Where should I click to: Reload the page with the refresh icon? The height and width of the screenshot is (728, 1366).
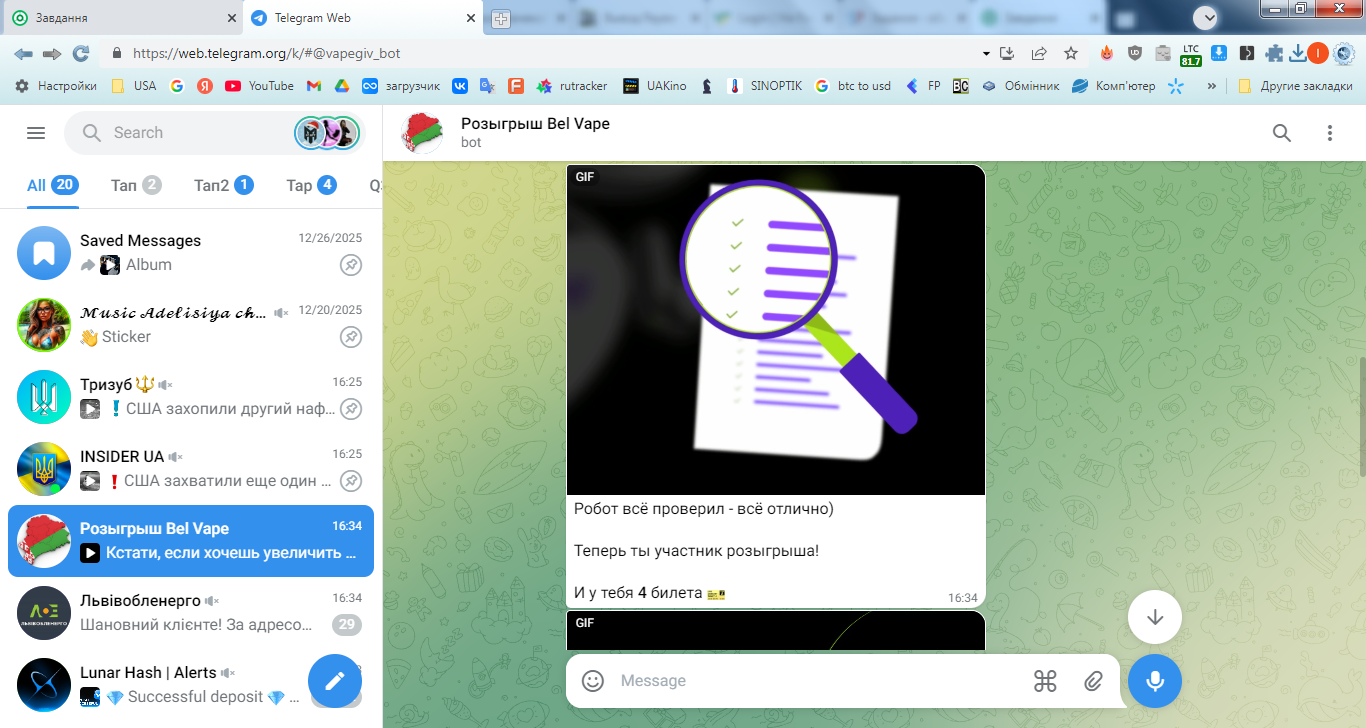[x=81, y=53]
